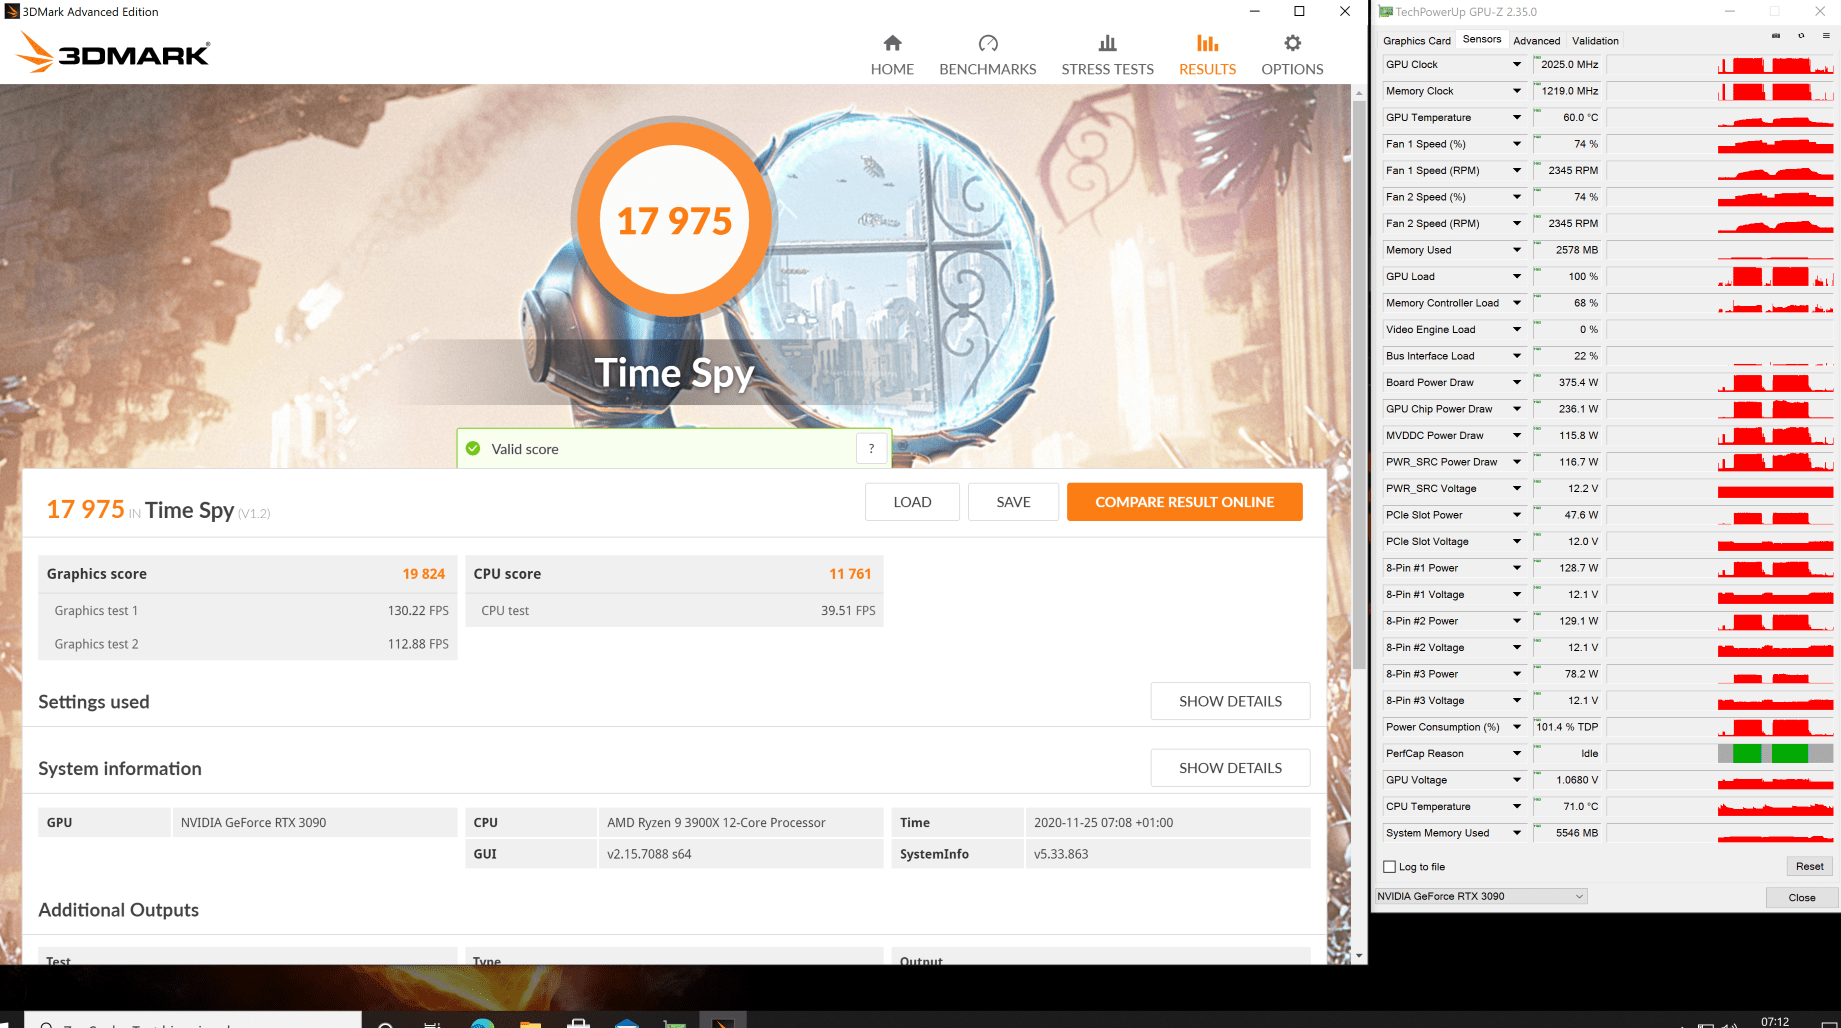
Task: Open the MVDDC Power Draw dropdown
Action: pyautogui.click(x=1517, y=436)
